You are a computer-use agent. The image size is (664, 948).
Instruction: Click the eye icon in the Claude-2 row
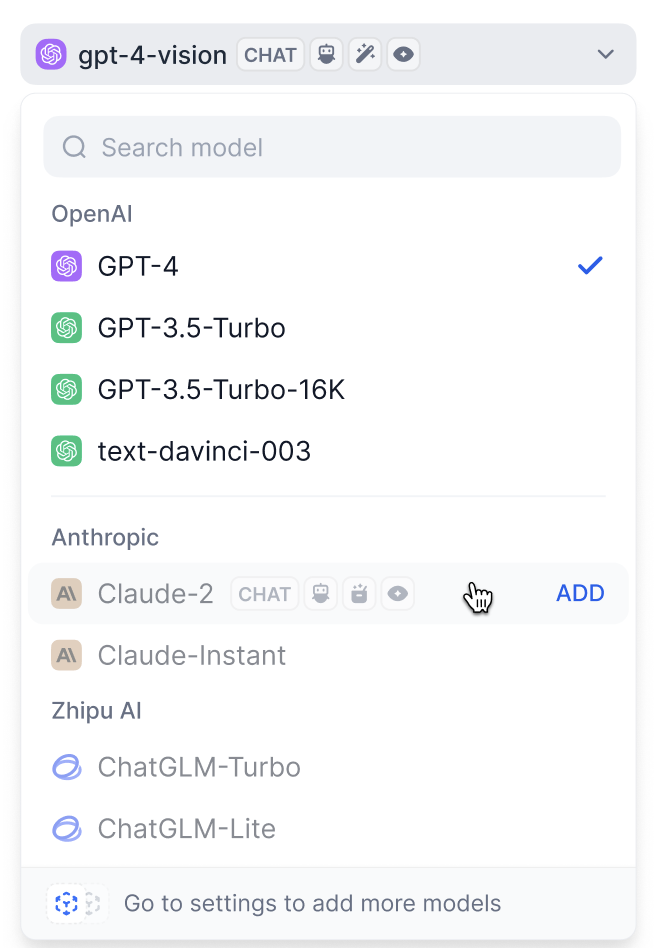[x=398, y=594]
